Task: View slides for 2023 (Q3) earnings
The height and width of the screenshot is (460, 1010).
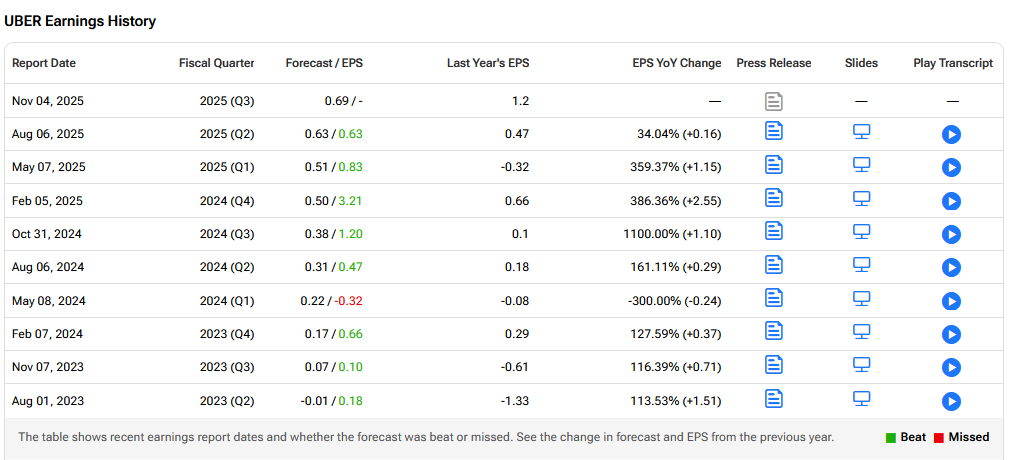Action: 861,364
